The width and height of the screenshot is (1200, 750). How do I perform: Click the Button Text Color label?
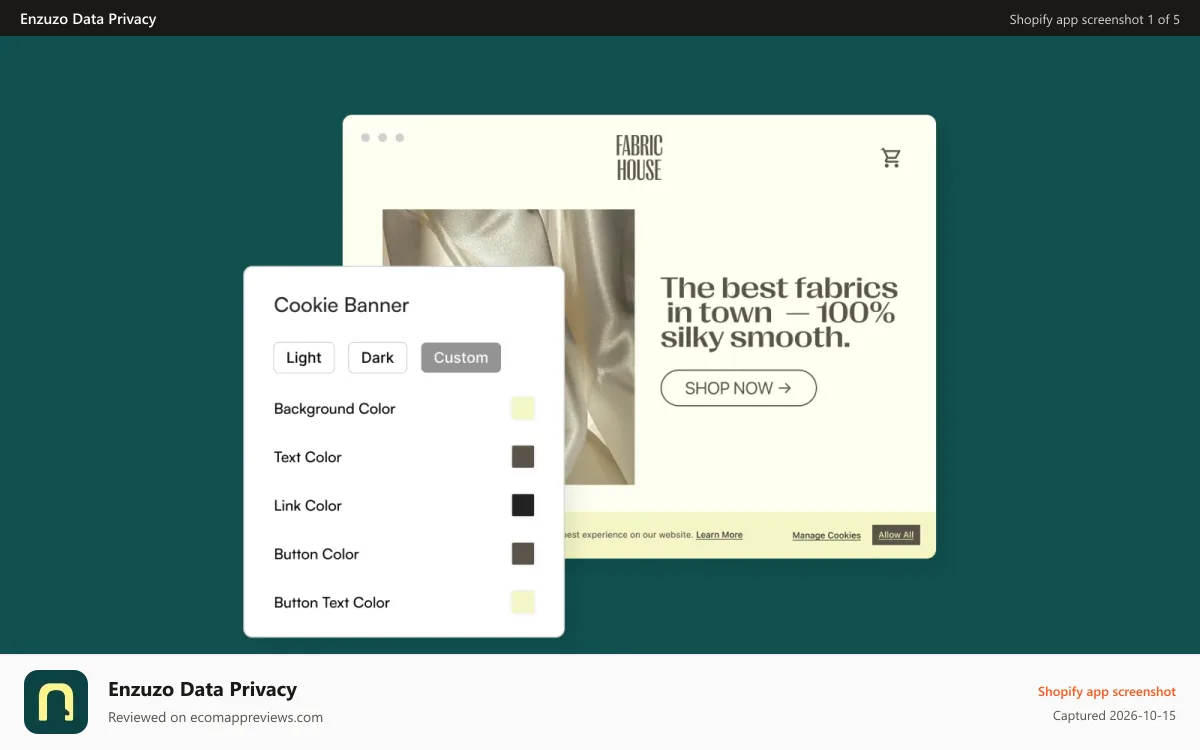tap(332, 603)
